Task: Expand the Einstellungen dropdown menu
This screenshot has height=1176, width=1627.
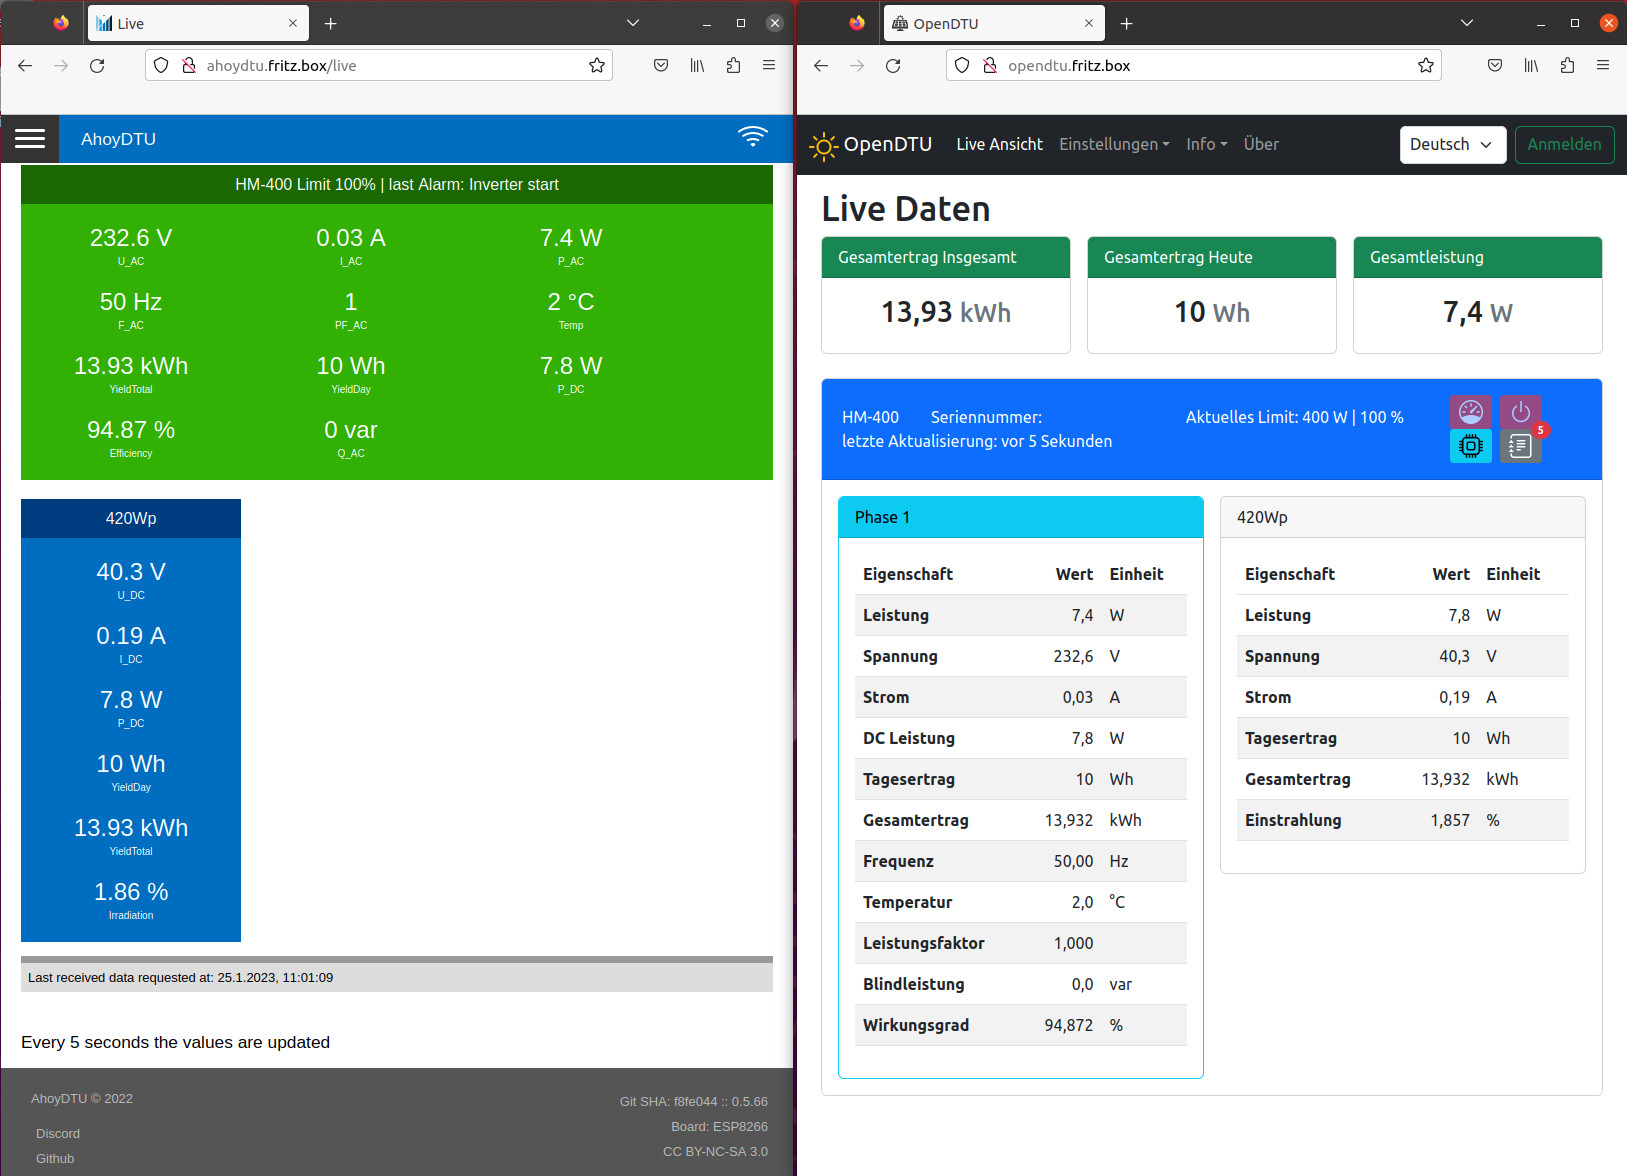Action: click(1113, 144)
